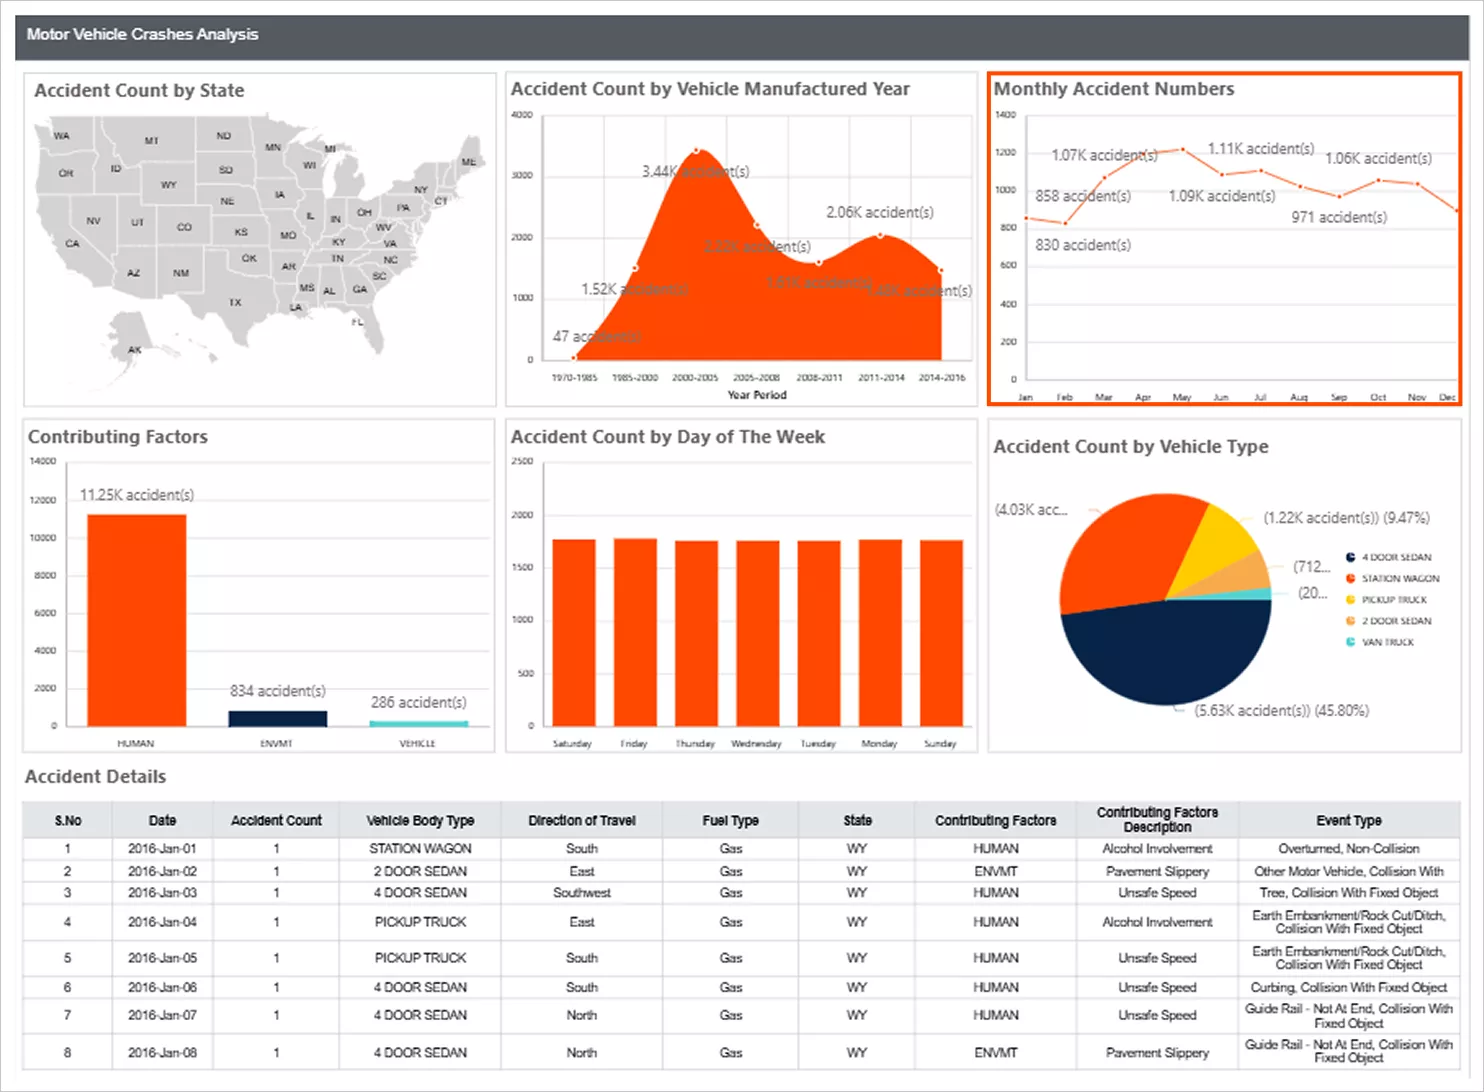Select Colorado (CO) on the state map

pos(184,227)
